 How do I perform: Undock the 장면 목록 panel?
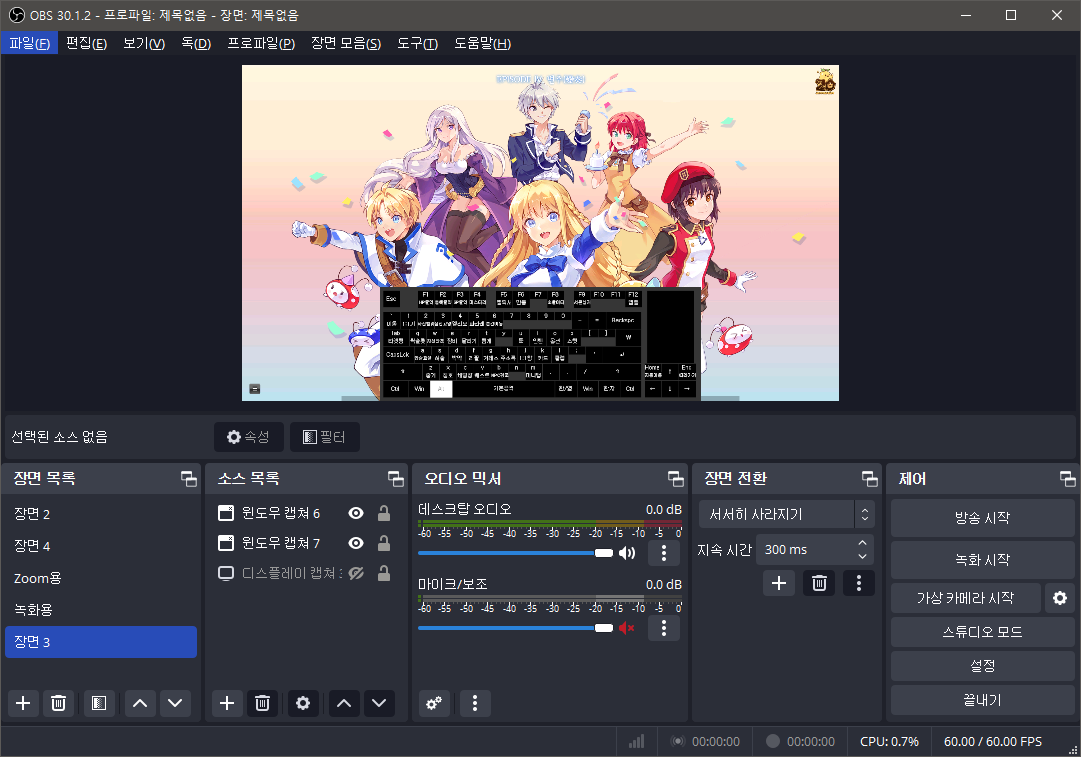[188, 478]
